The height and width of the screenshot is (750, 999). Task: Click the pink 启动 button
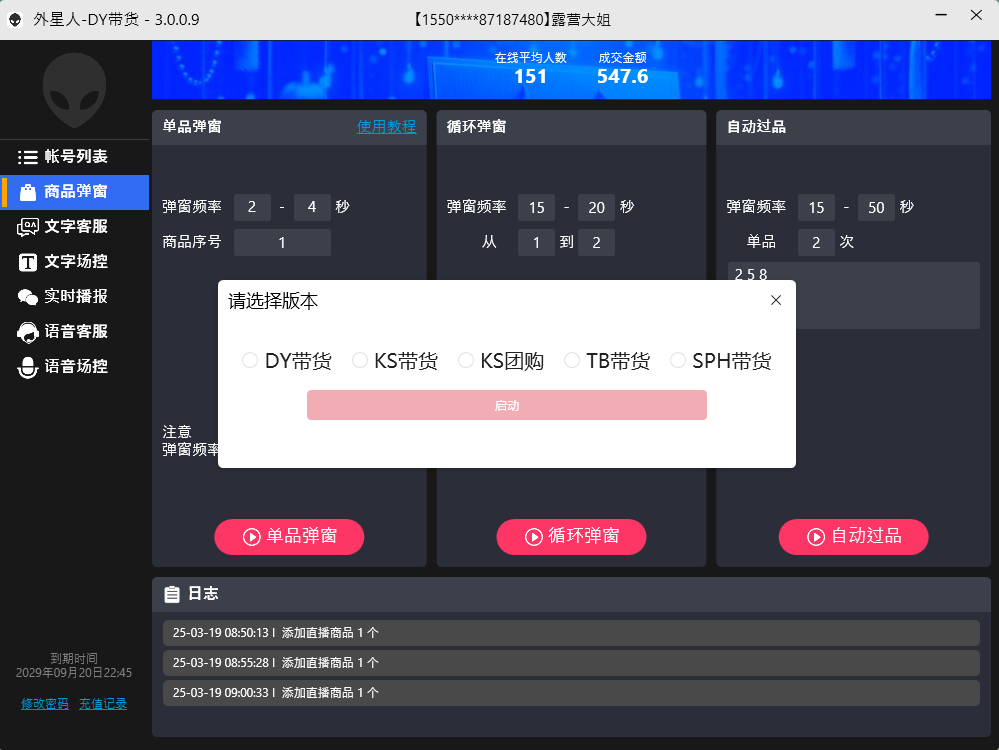click(x=507, y=405)
